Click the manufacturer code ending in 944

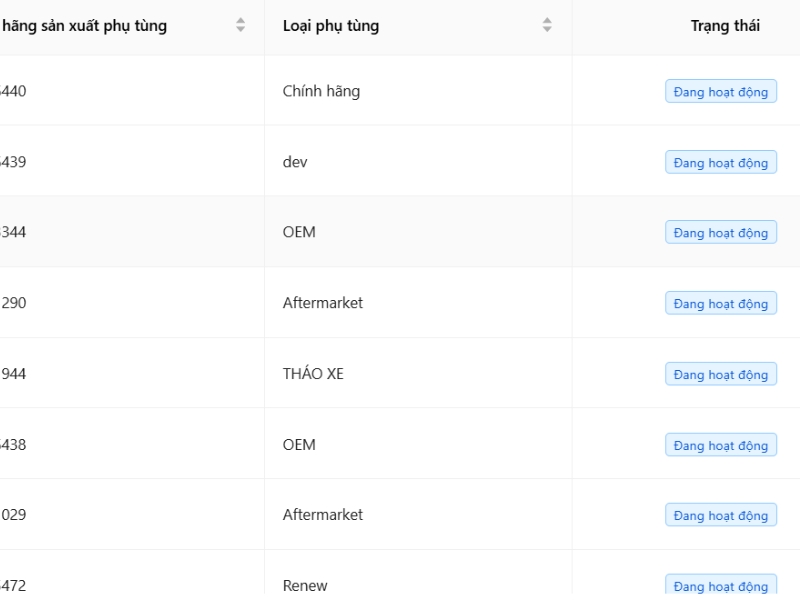tap(13, 374)
